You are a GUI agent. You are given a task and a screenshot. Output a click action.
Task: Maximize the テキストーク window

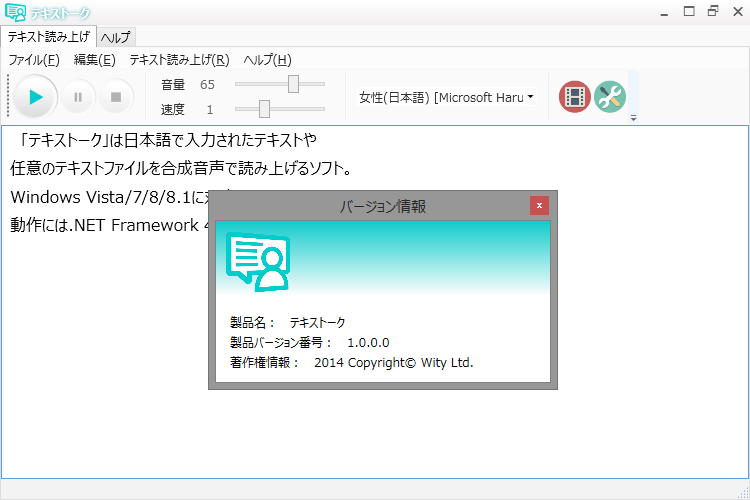click(689, 11)
